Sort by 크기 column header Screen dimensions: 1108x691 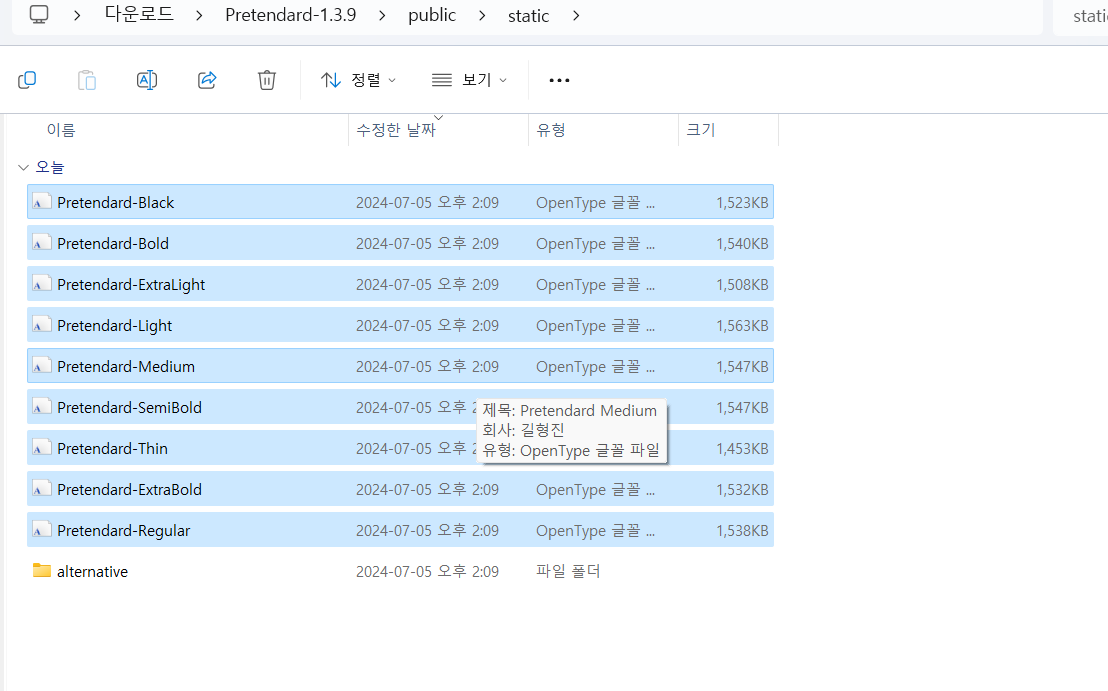[x=700, y=130]
